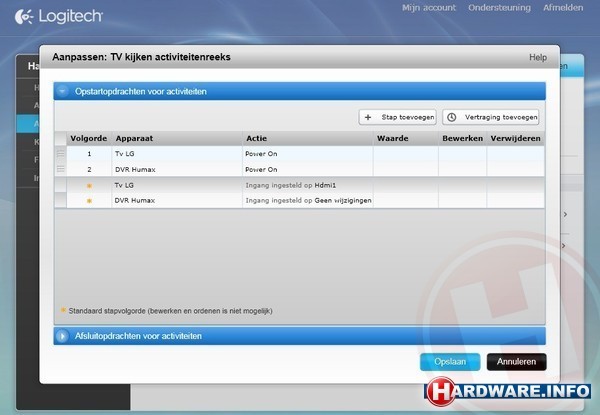Click 'Ingang ingesteld op Geen wijzigingen' cell
The image size is (600, 415).
tap(308, 200)
